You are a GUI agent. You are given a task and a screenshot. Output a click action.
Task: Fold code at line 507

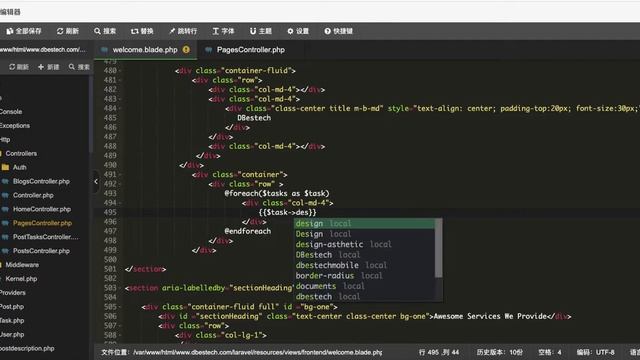click(120, 326)
